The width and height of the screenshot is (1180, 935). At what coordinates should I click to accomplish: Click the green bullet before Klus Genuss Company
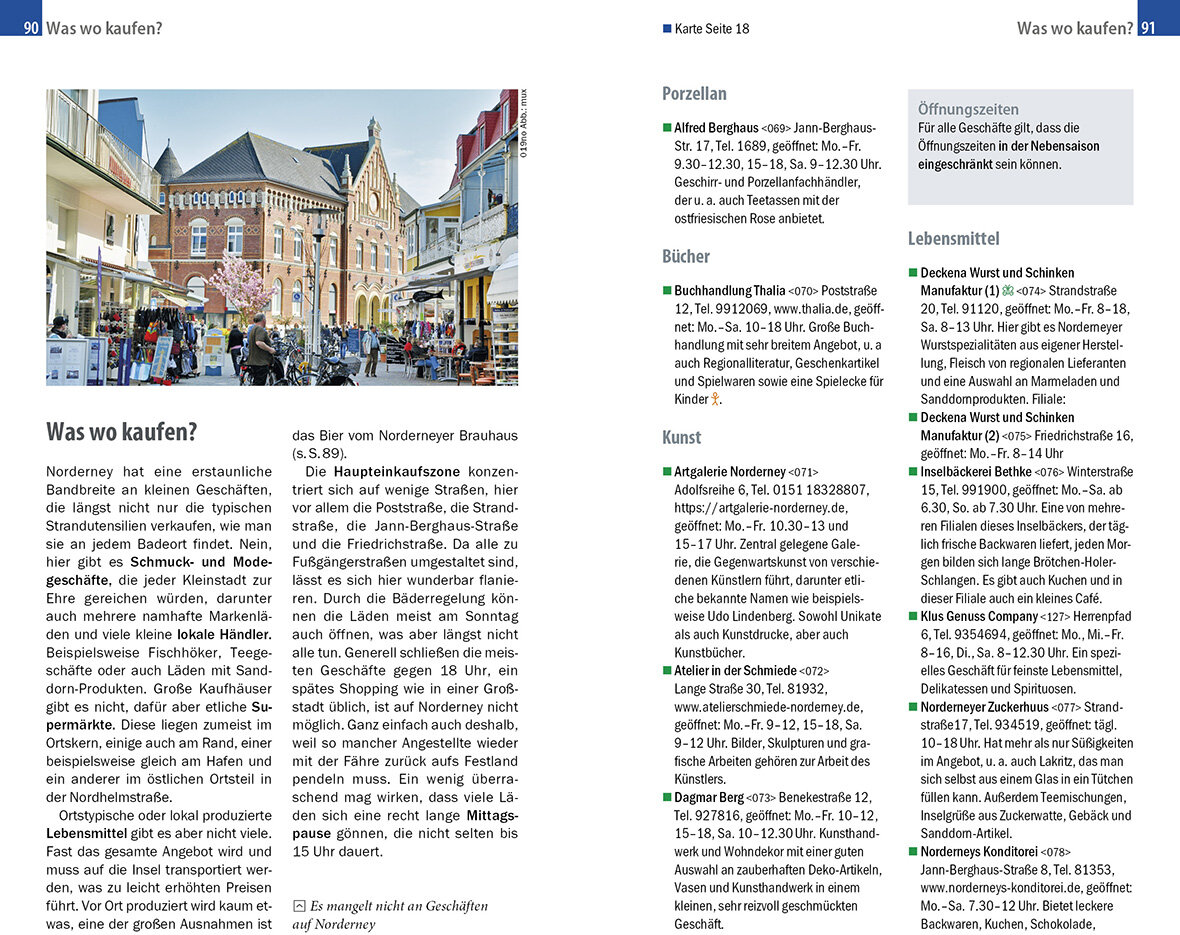(913, 617)
